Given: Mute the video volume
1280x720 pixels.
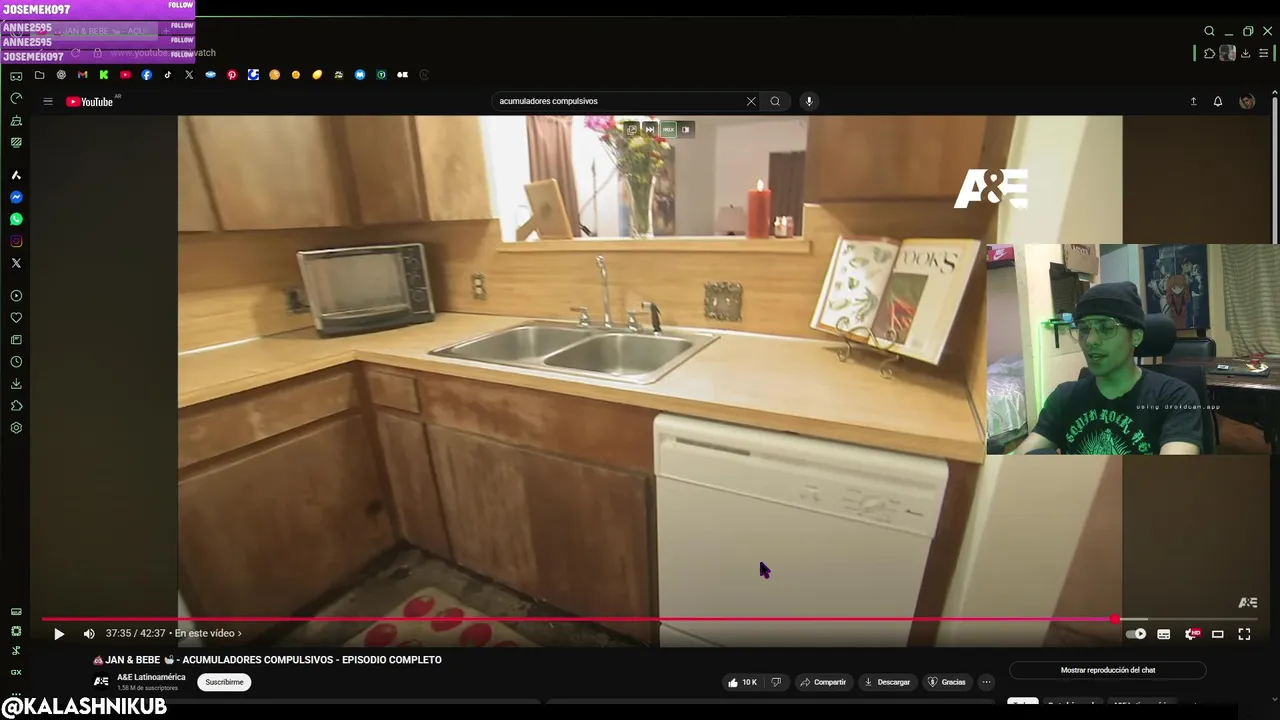Looking at the screenshot, I should point(89,634).
